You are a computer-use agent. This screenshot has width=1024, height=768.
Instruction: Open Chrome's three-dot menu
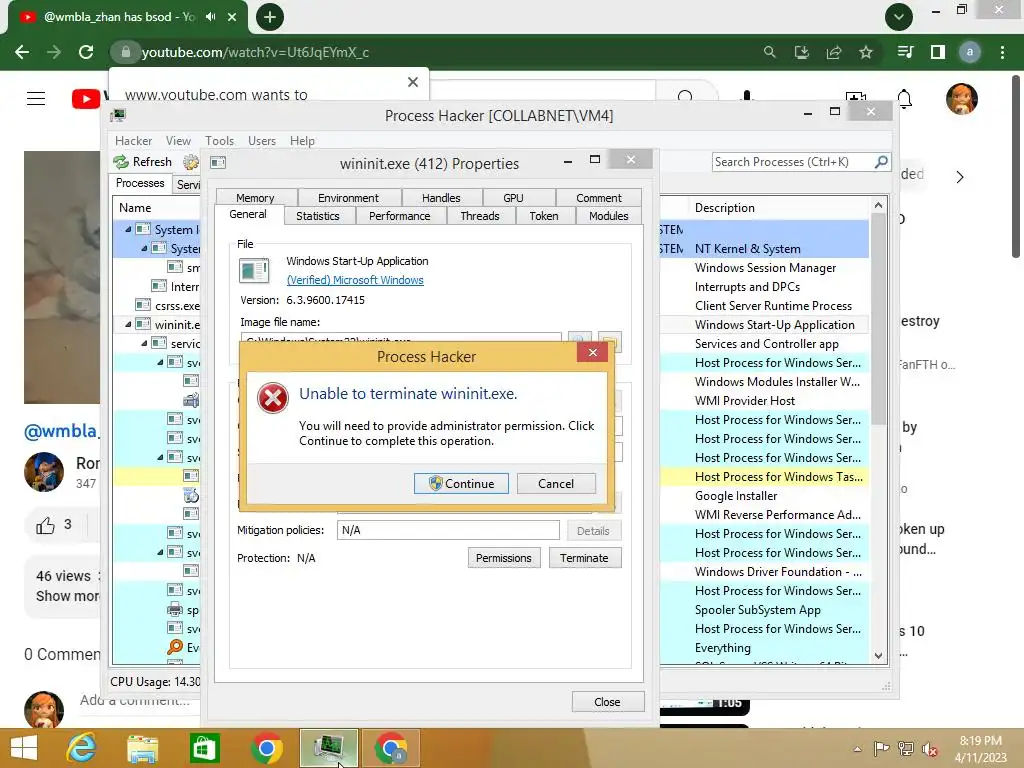click(x=1002, y=52)
